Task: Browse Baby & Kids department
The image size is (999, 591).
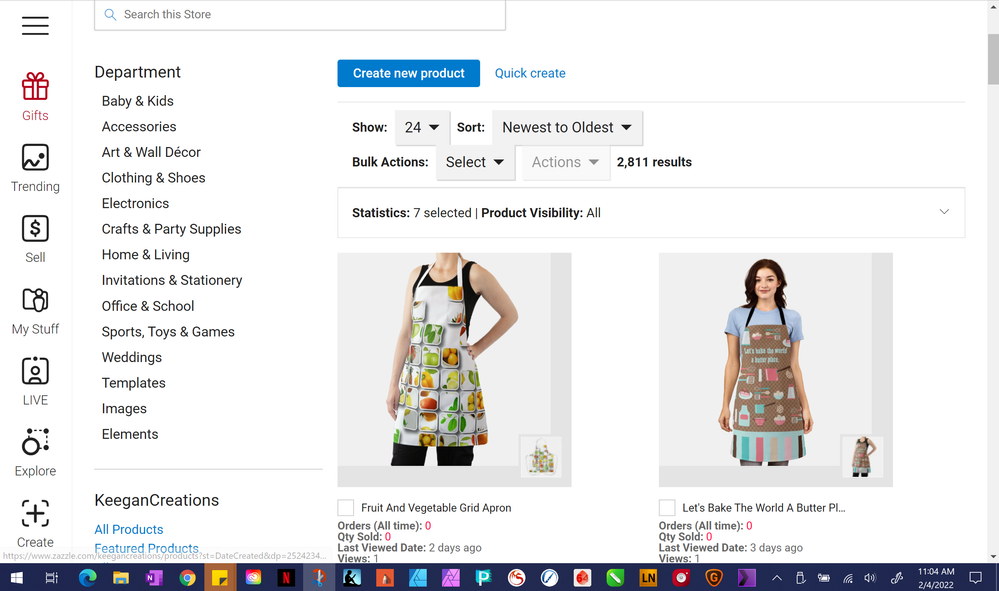Action: (x=138, y=101)
